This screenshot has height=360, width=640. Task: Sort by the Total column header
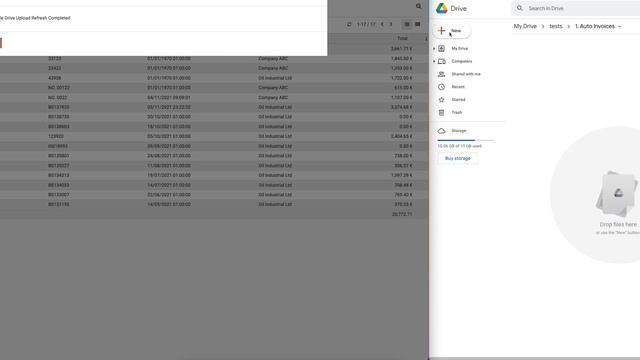point(402,38)
